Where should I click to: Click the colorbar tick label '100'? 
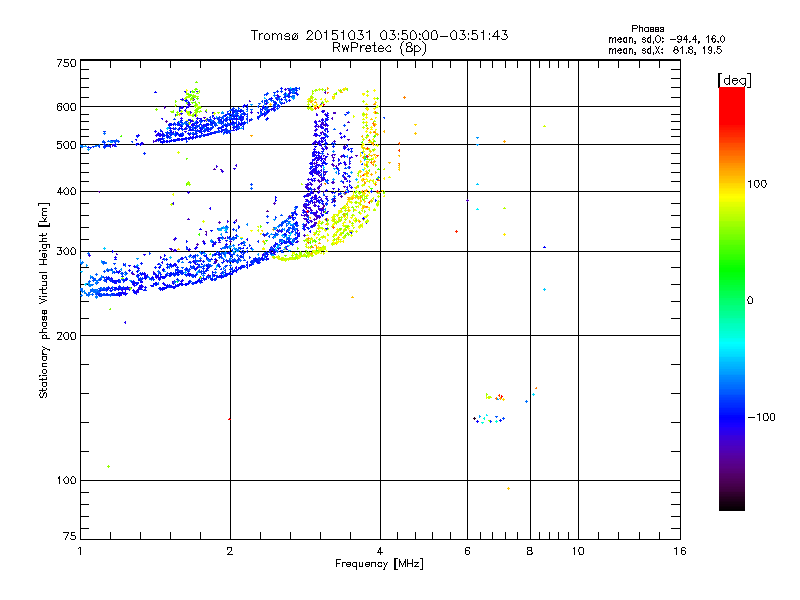757,184
